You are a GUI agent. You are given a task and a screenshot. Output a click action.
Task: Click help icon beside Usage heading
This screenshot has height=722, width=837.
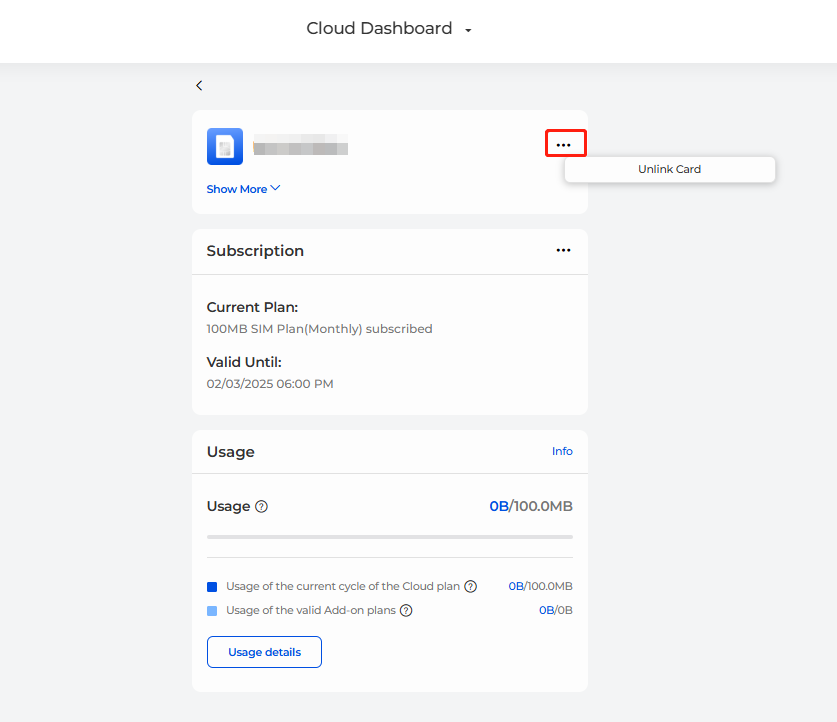click(261, 507)
